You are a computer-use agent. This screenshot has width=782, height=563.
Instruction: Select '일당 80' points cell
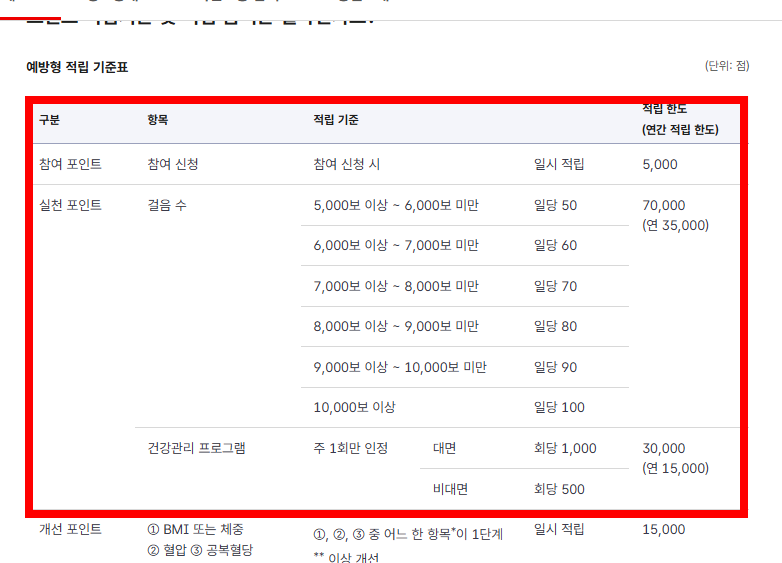556,326
